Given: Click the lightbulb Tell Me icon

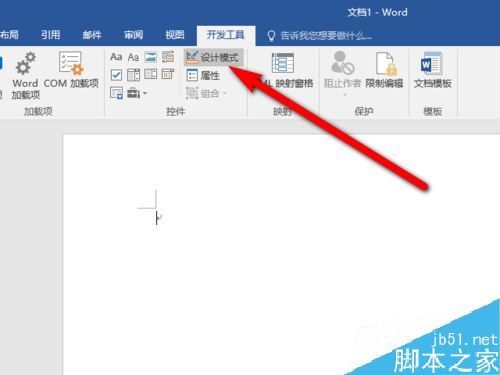Looking at the screenshot, I should (271, 36).
